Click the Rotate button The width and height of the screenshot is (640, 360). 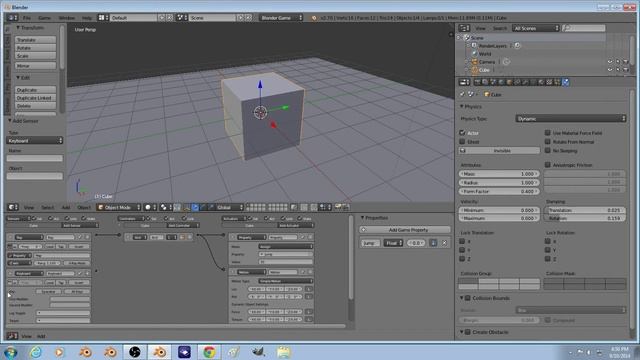pyautogui.click(x=36, y=48)
